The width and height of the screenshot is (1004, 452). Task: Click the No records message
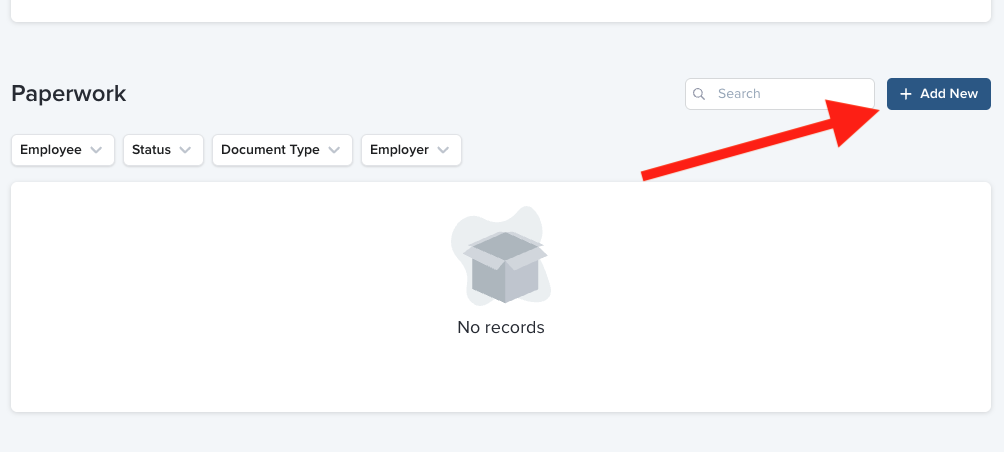point(501,327)
